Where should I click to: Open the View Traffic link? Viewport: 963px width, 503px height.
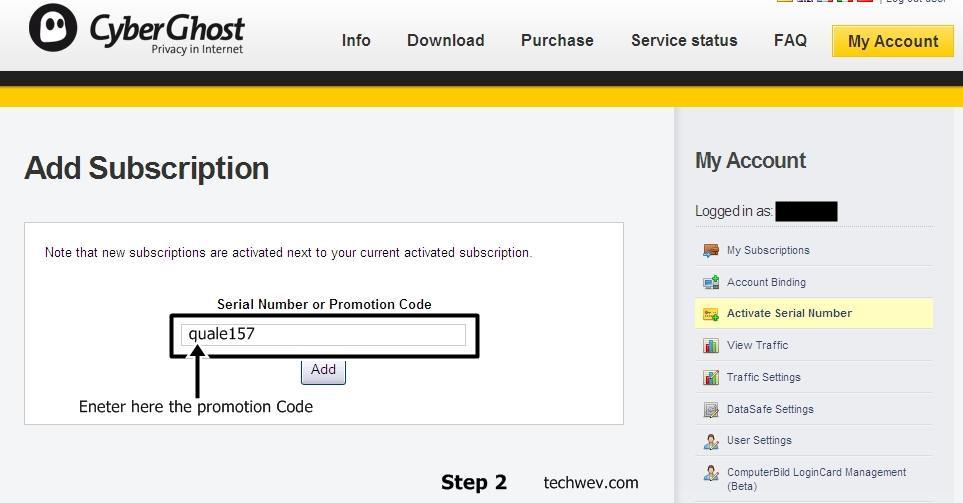pyautogui.click(x=757, y=345)
